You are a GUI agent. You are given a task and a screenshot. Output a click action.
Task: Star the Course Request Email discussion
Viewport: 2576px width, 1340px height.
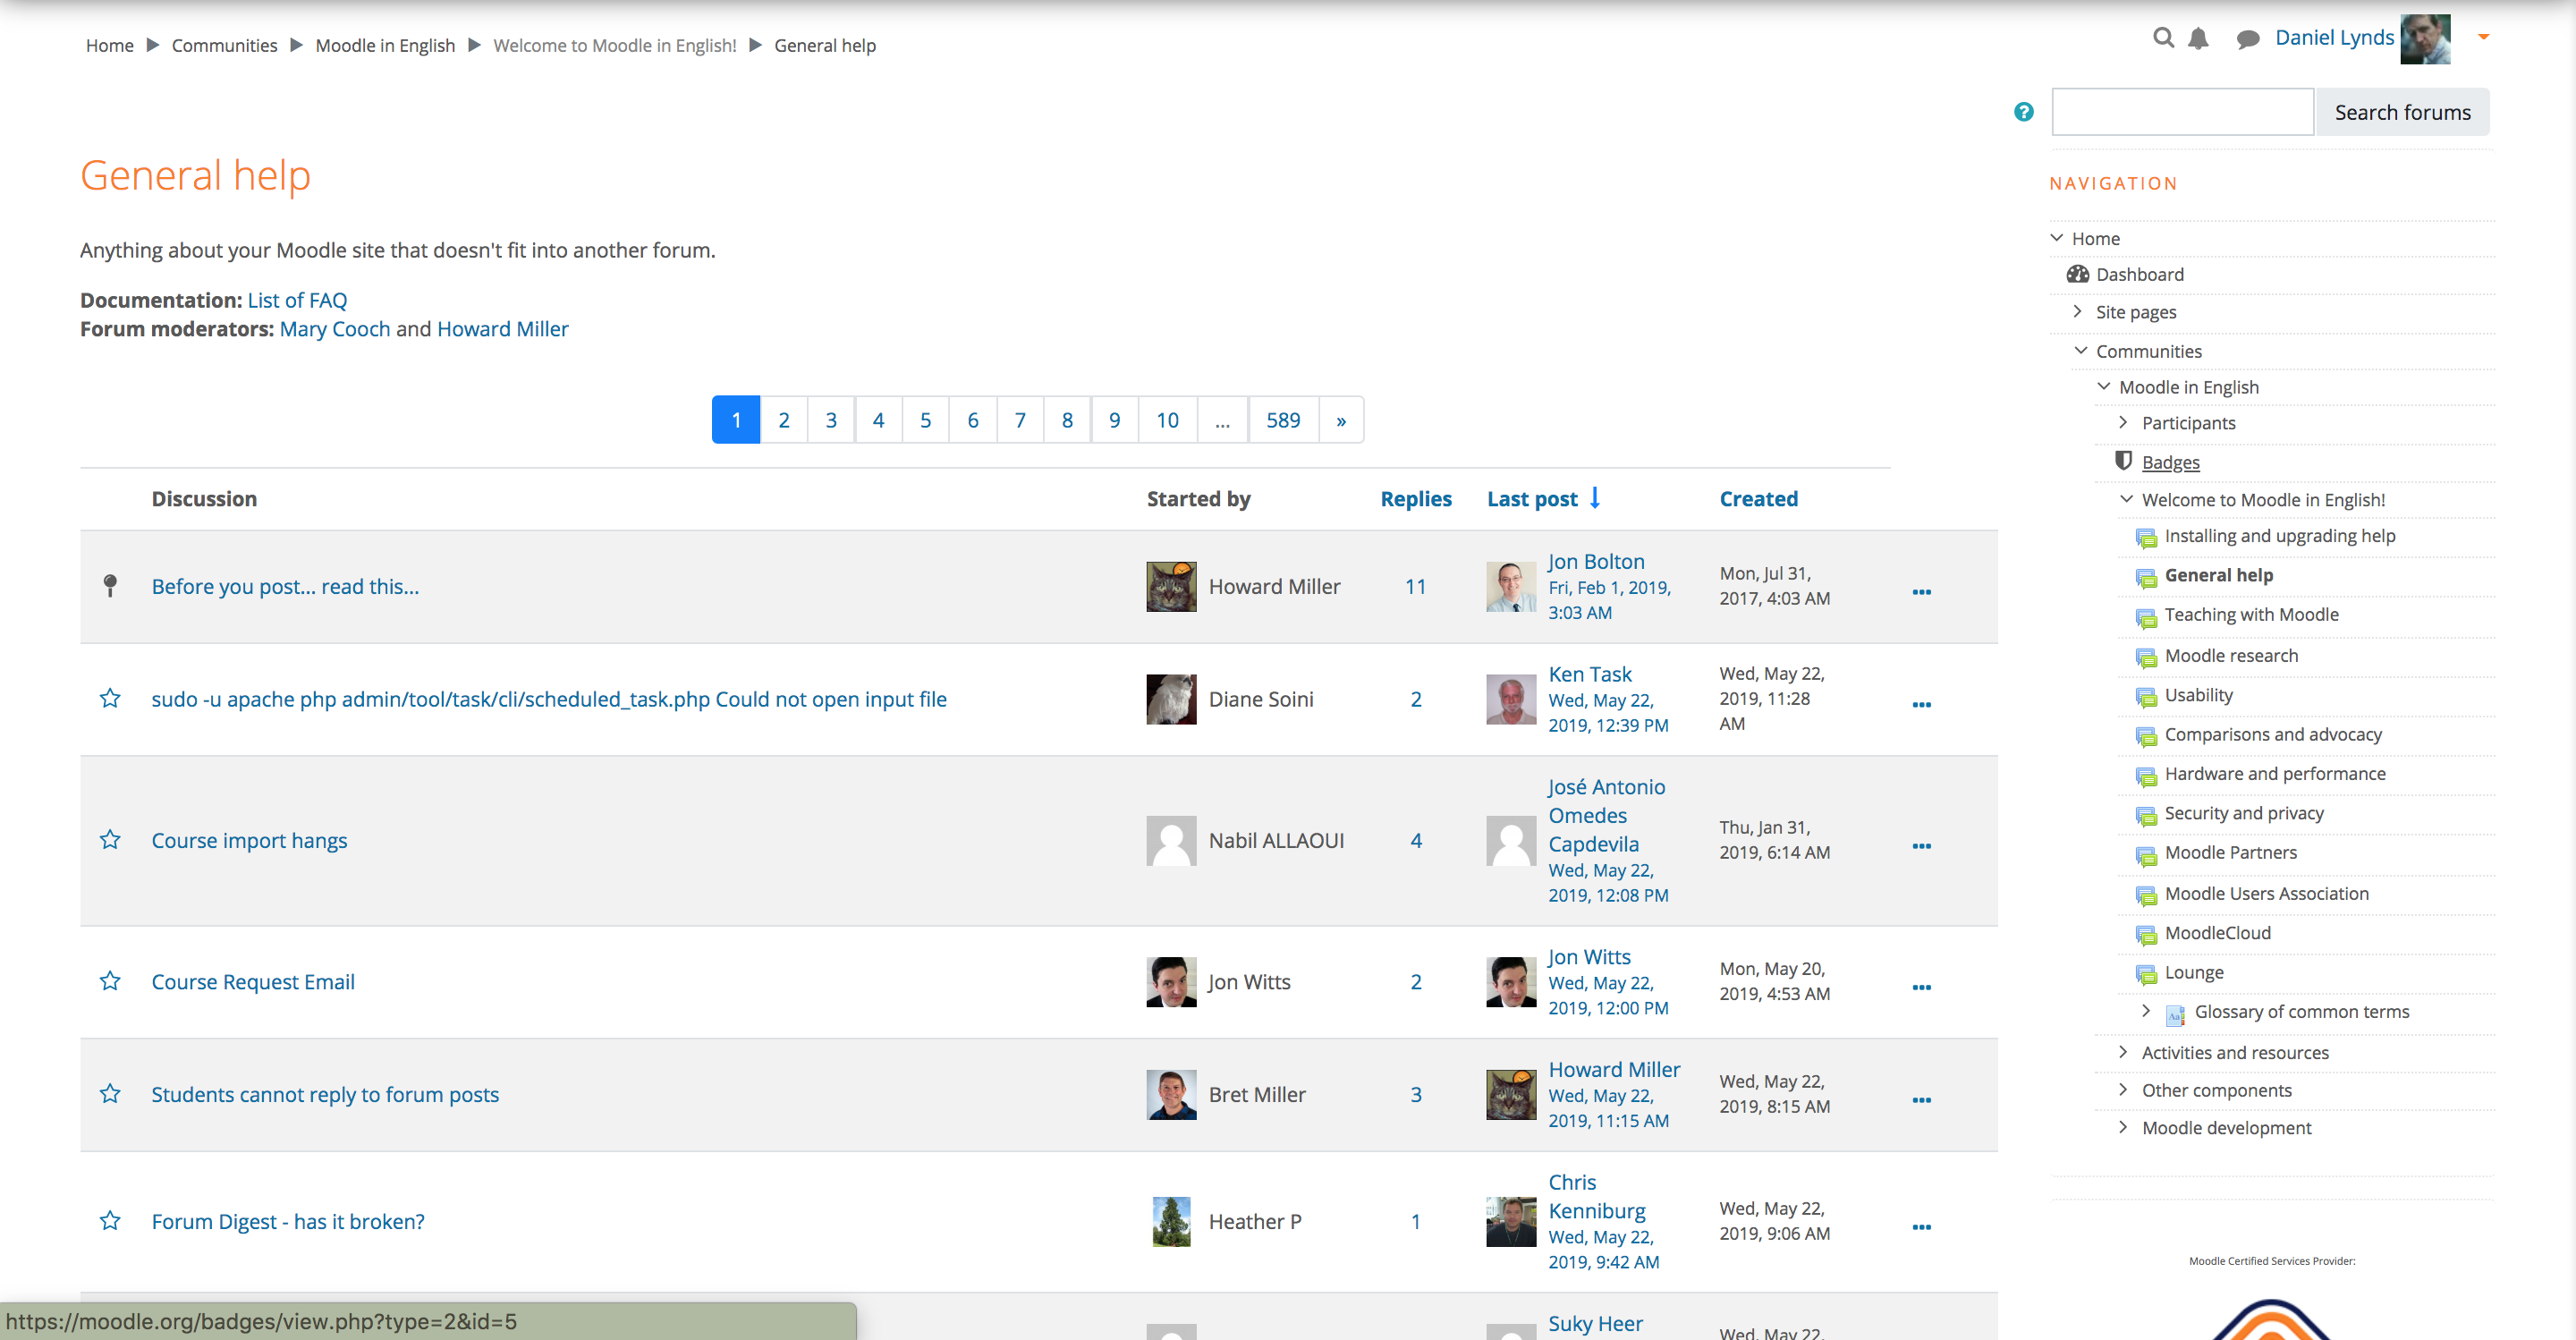point(110,980)
